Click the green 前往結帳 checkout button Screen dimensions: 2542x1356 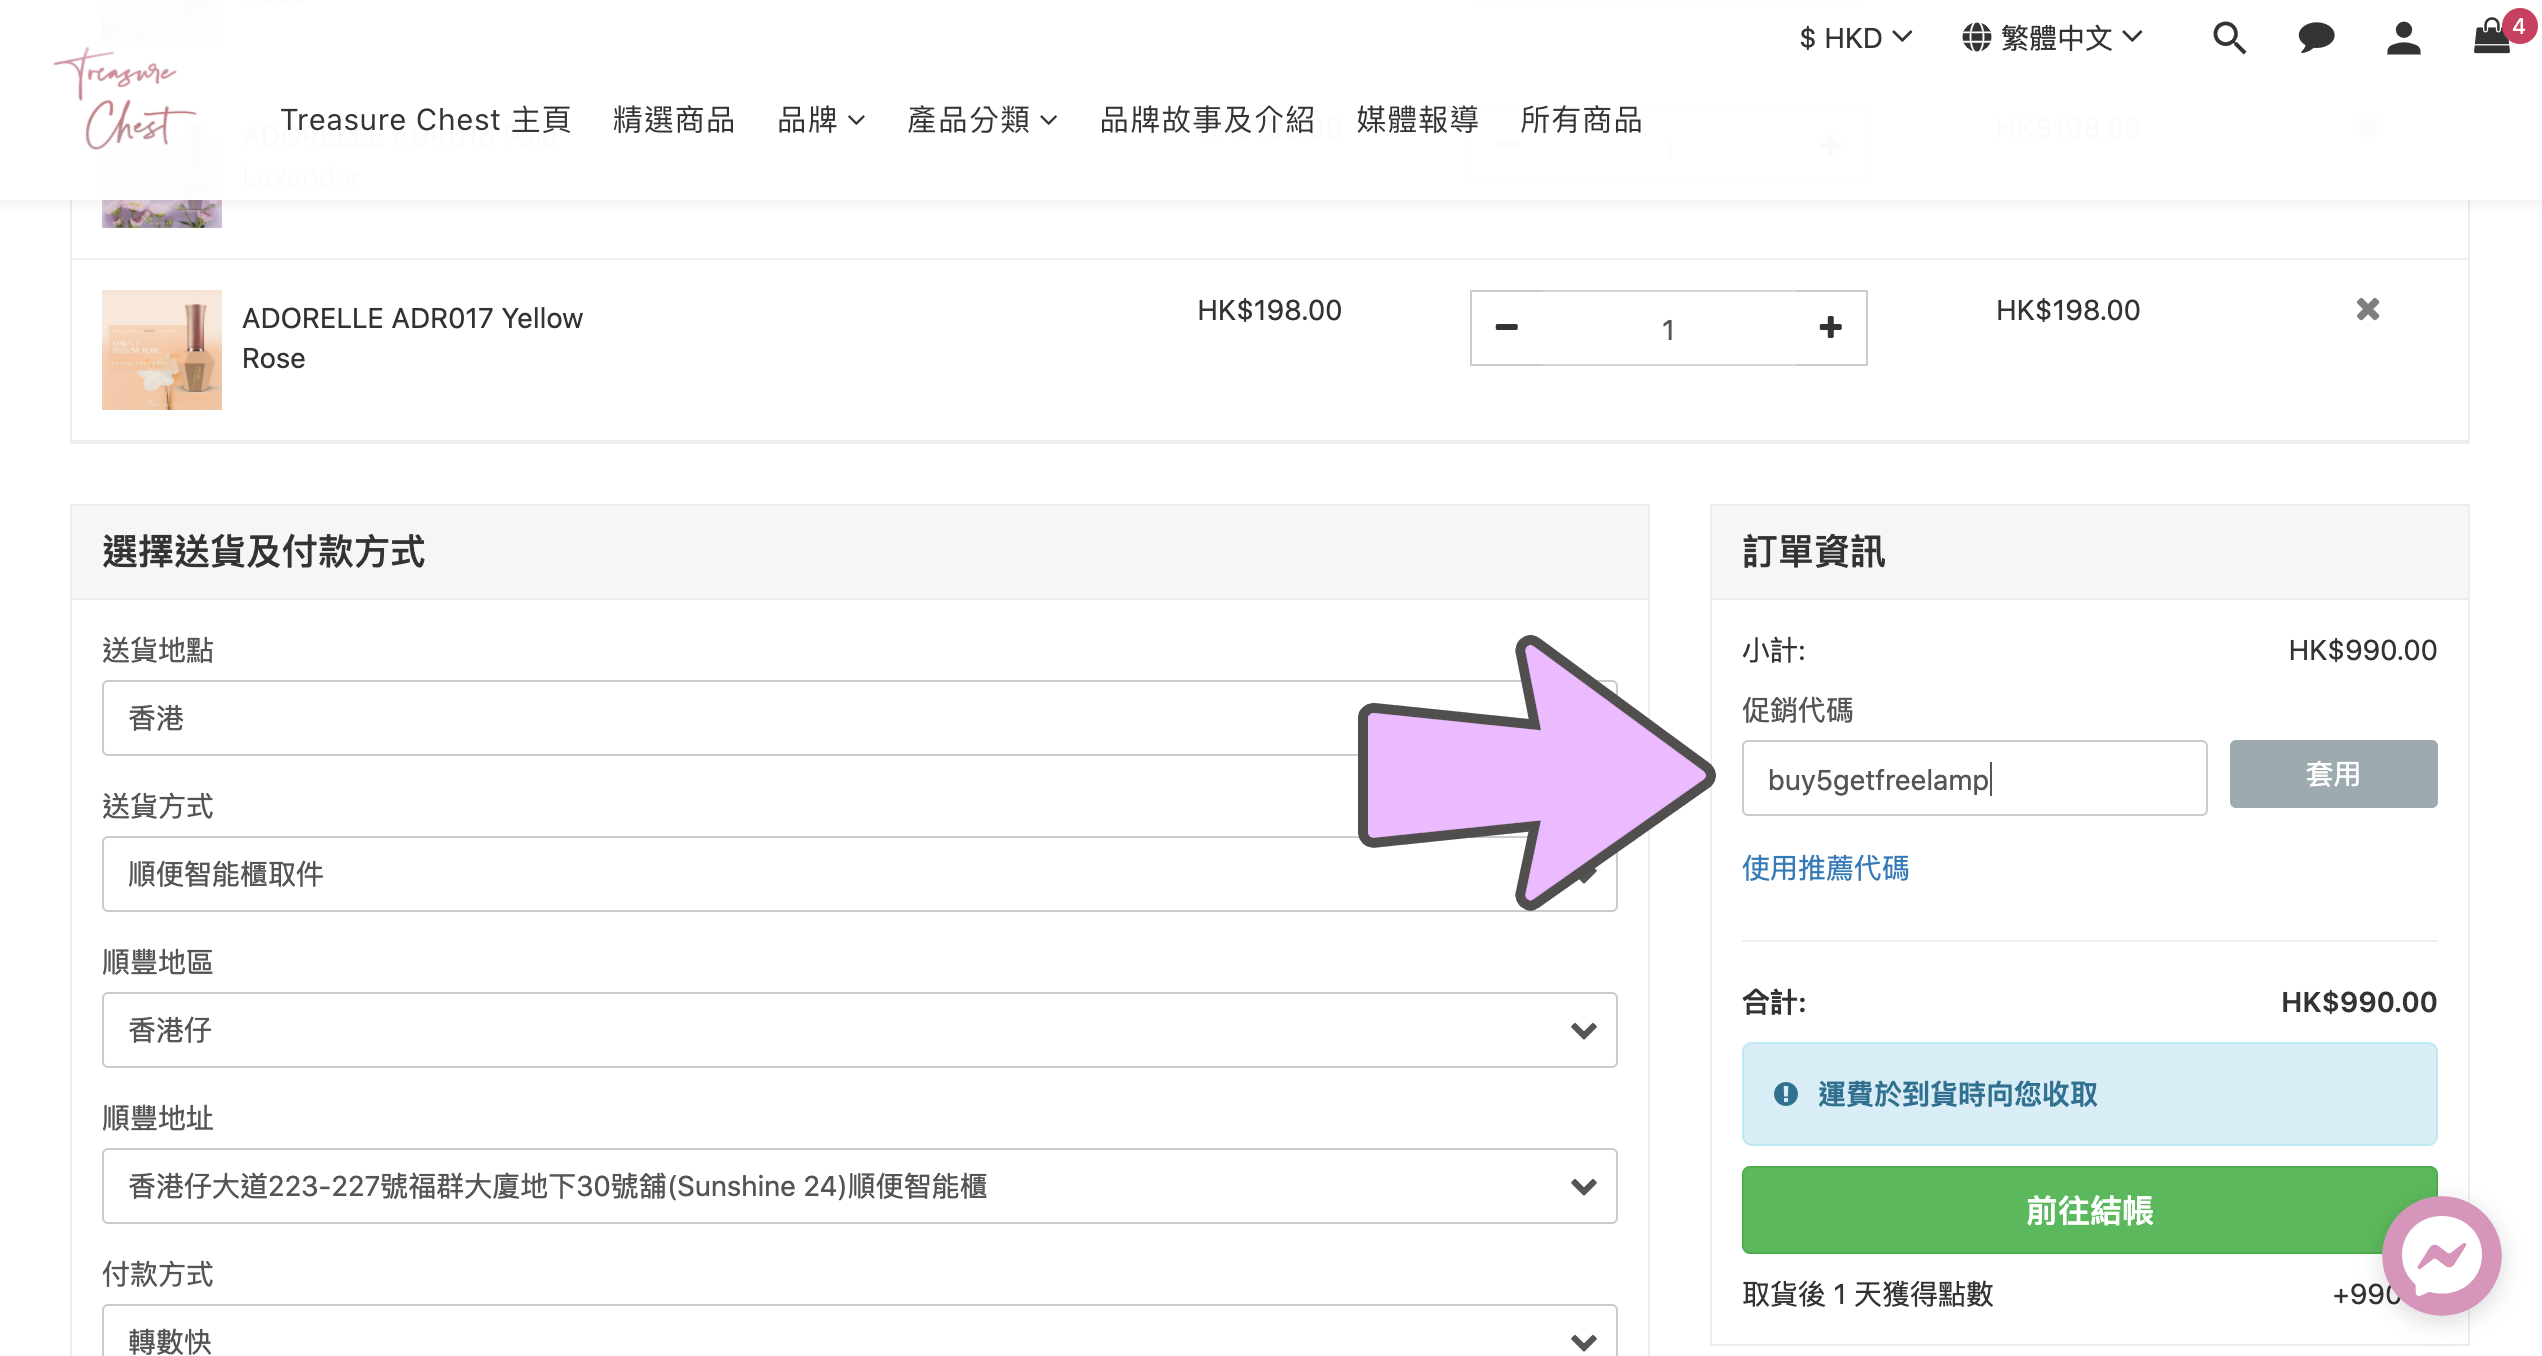pyautogui.click(x=2088, y=1210)
